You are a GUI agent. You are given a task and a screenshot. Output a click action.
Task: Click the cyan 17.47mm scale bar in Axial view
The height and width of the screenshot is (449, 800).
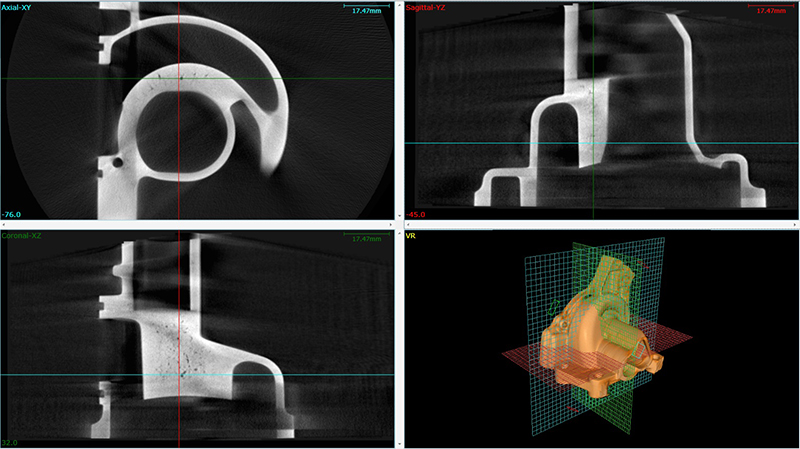click(364, 9)
